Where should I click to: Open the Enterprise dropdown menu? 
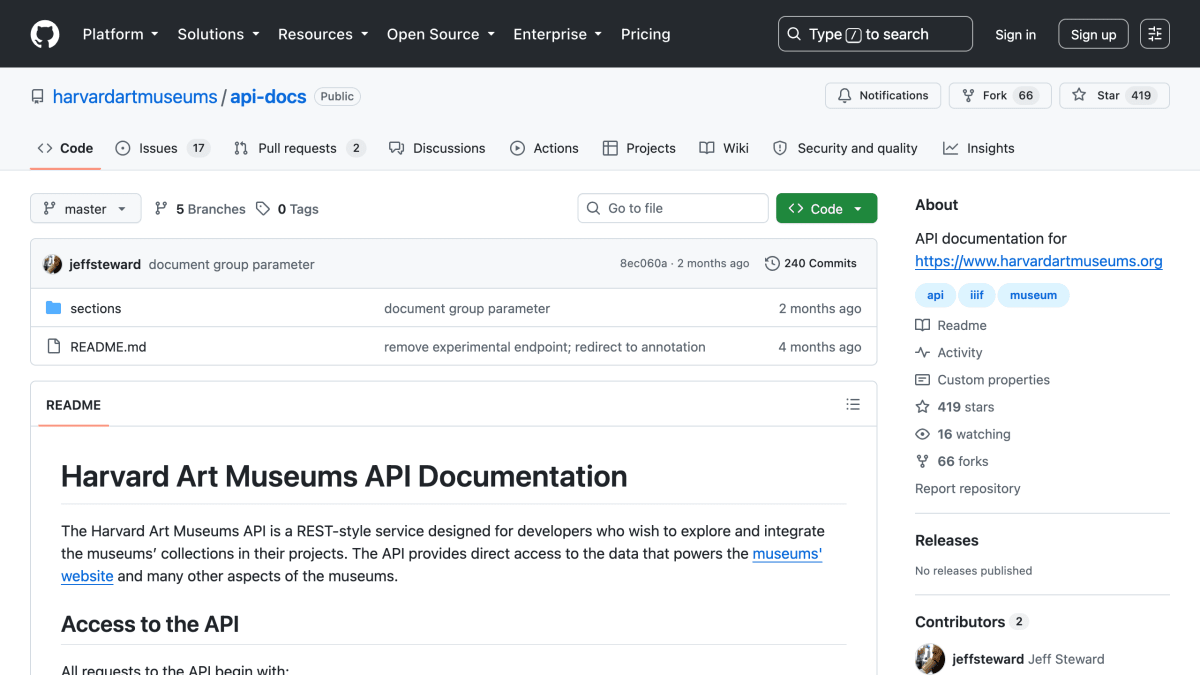pyautogui.click(x=557, y=34)
